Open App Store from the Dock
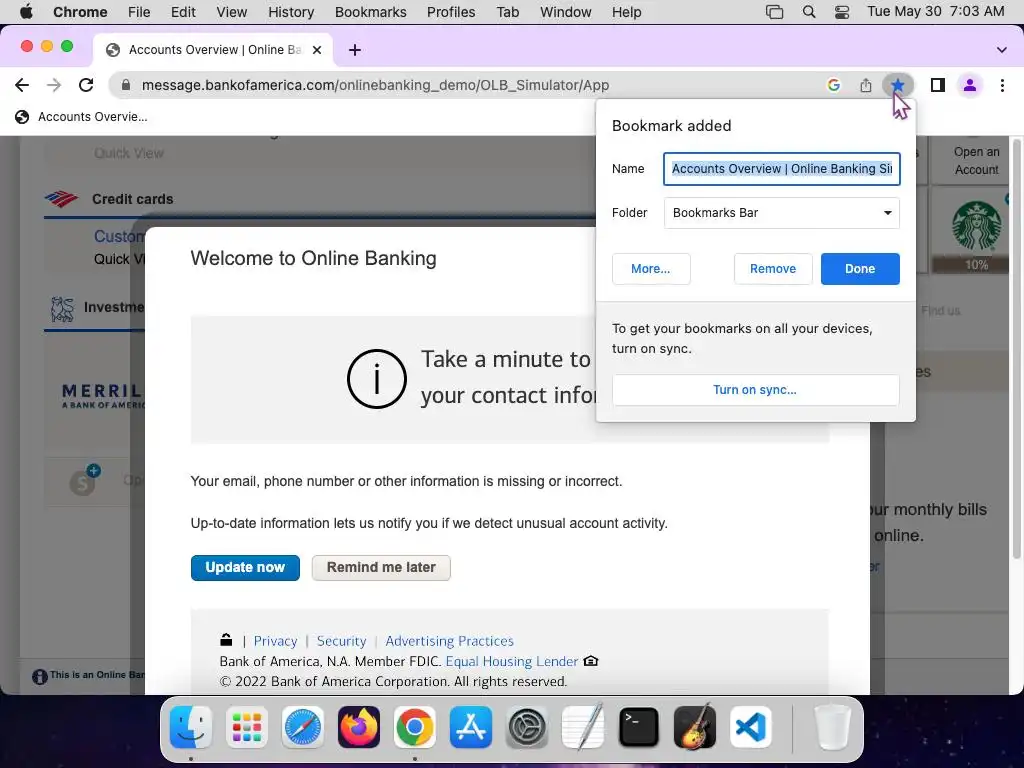 point(471,727)
